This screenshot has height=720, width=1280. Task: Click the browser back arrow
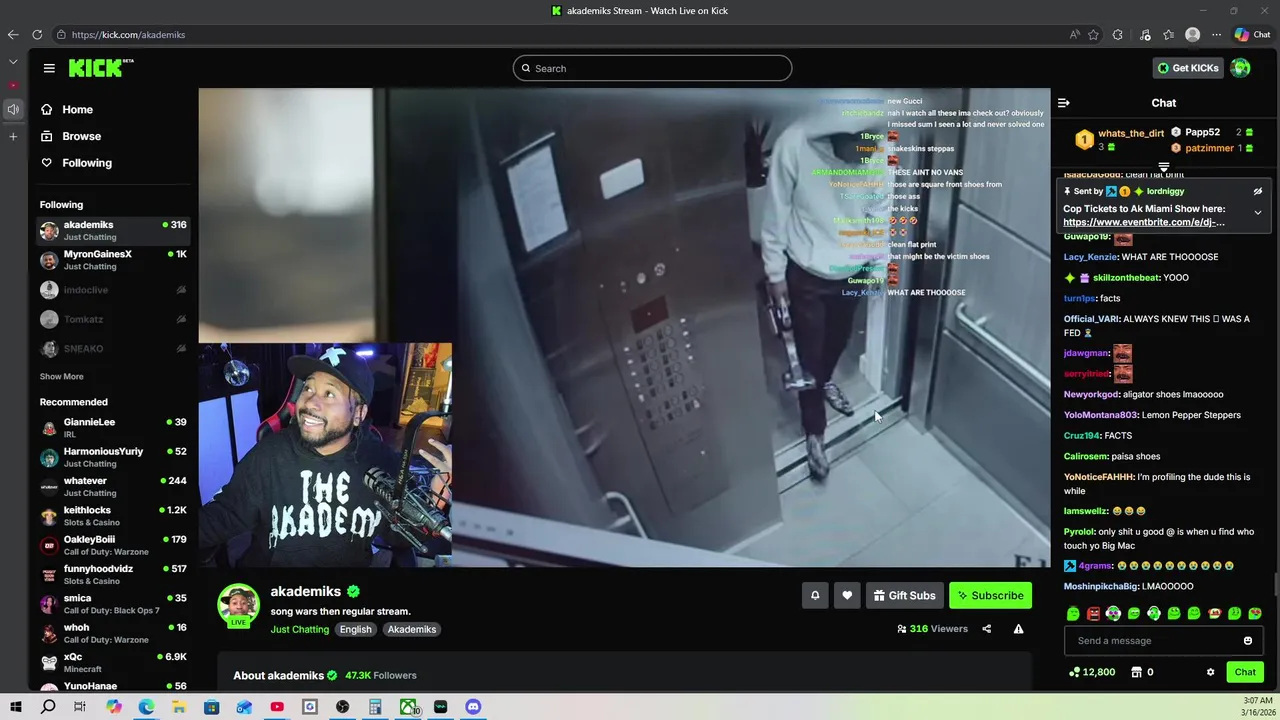coord(13,35)
